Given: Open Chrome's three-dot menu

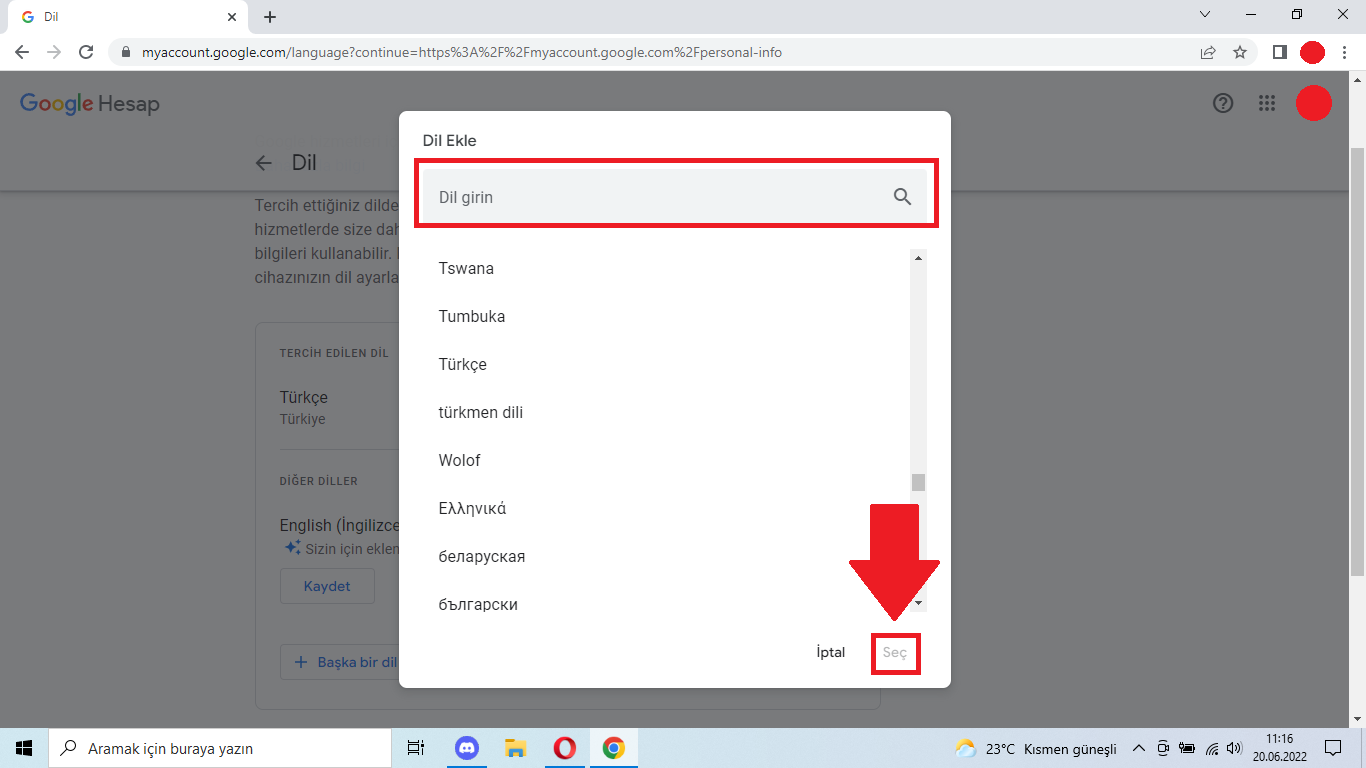Looking at the screenshot, I should (1346, 52).
